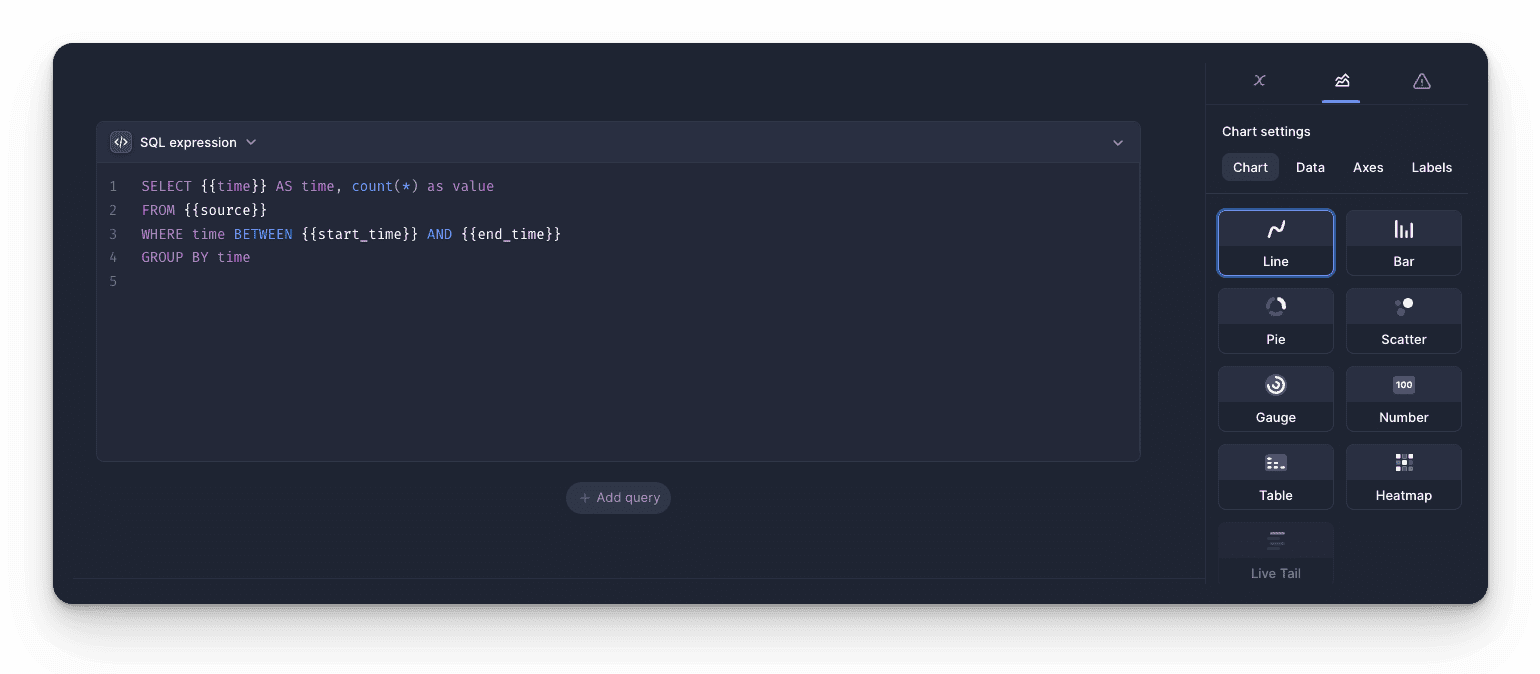Open the SQL expression type dropdown

pyautogui.click(x=250, y=142)
